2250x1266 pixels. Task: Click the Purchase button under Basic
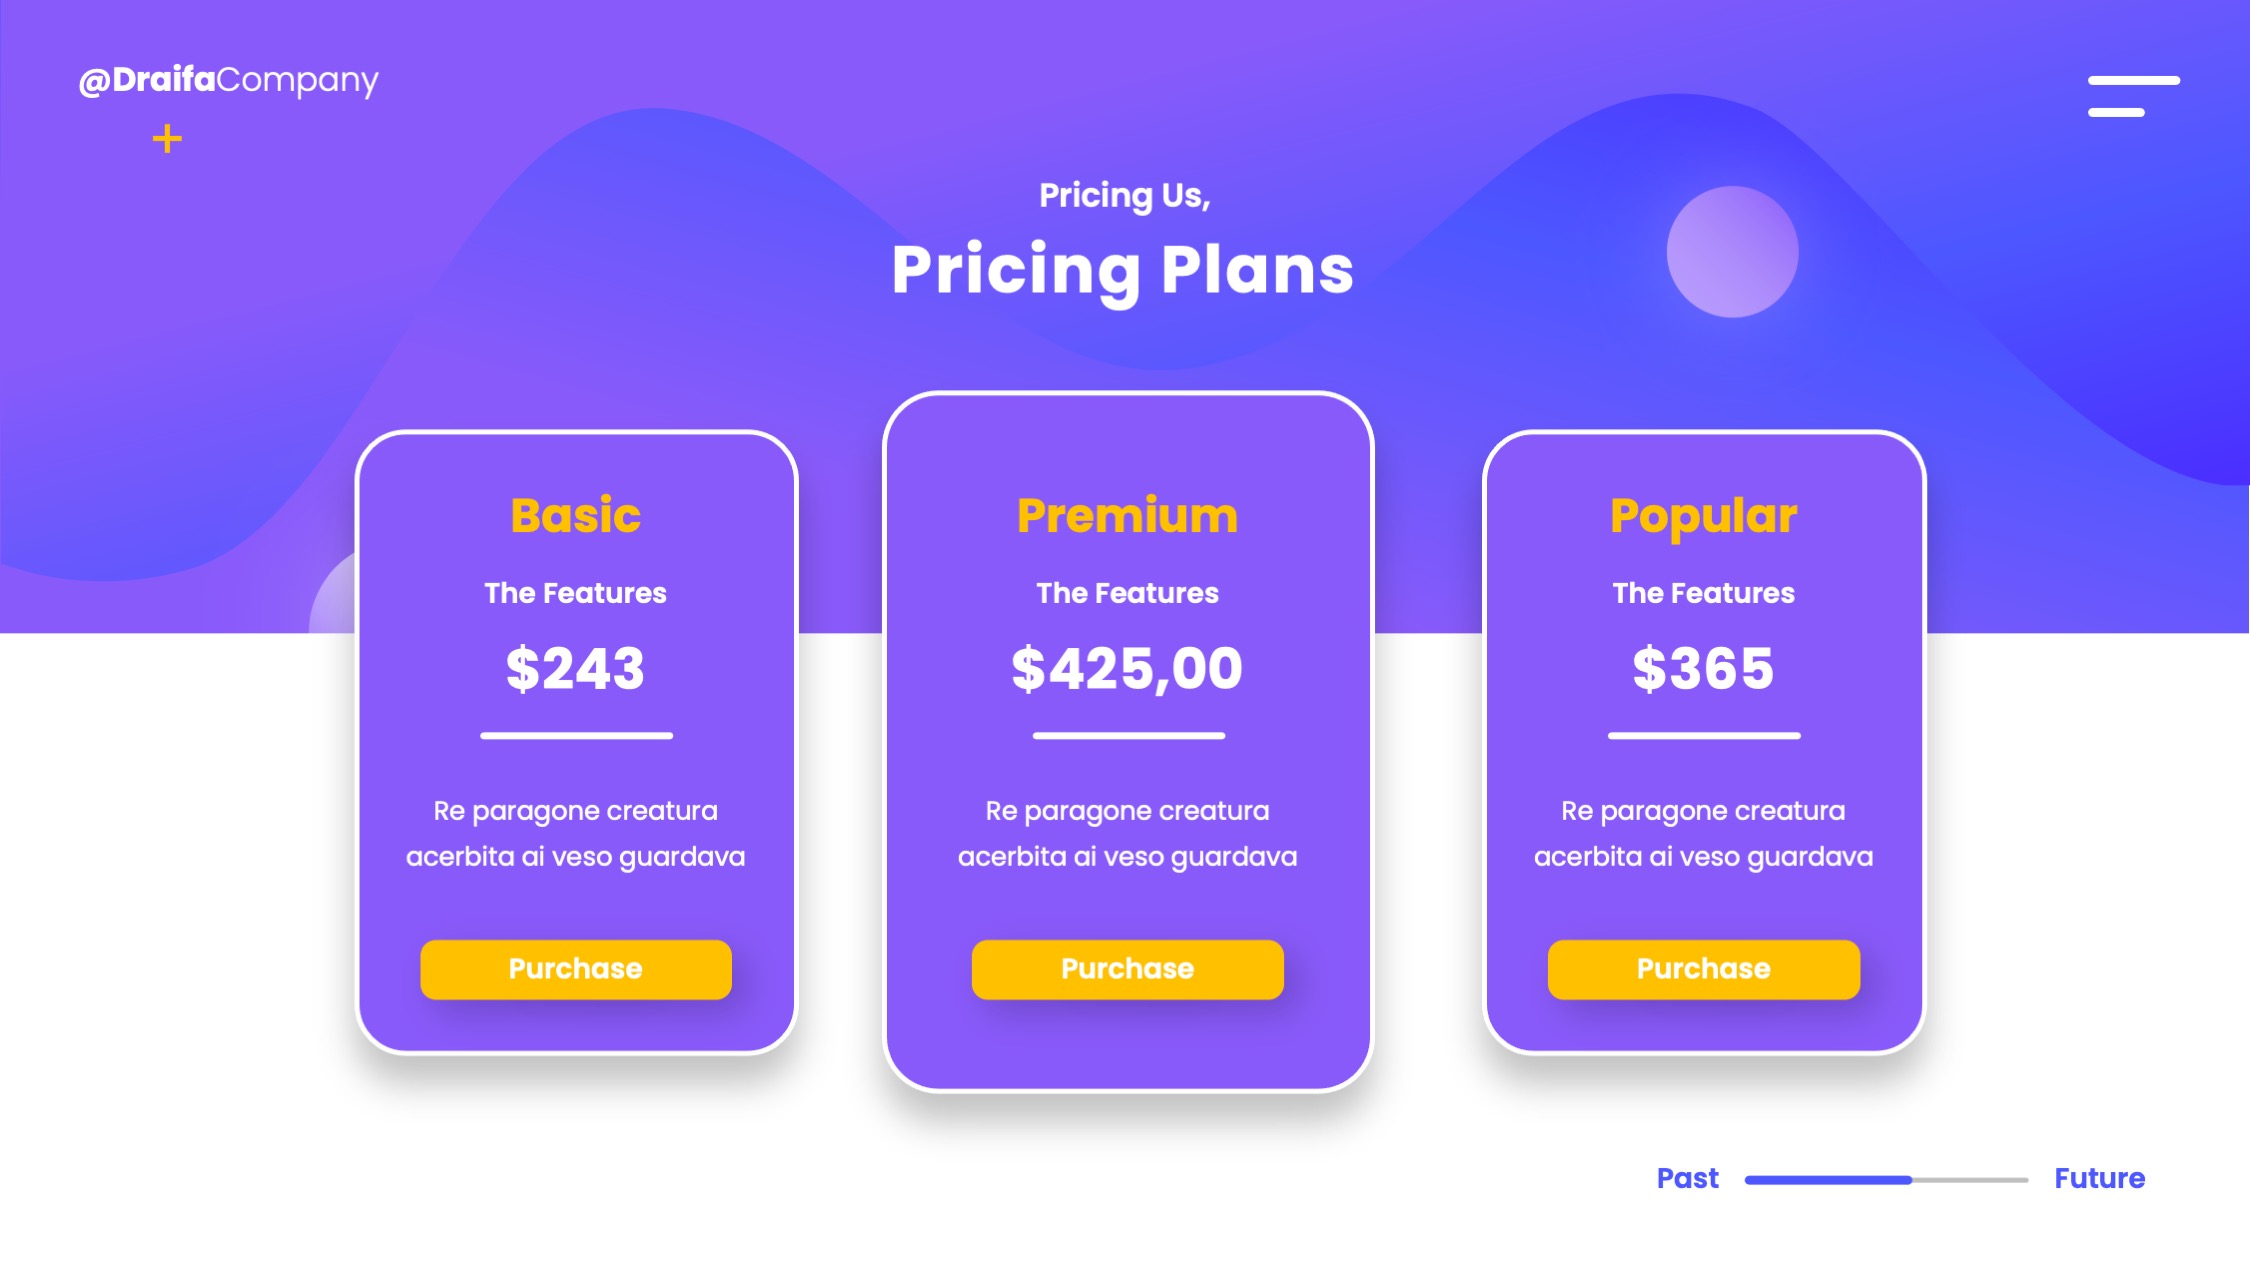[x=575, y=968]
